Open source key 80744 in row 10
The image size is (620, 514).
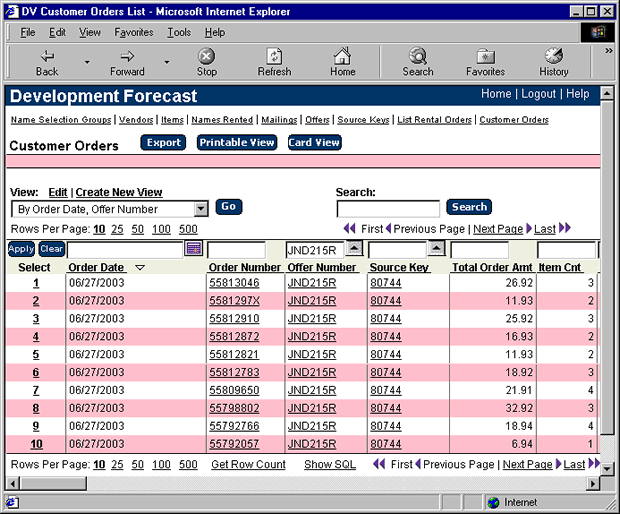click(386, 444)
